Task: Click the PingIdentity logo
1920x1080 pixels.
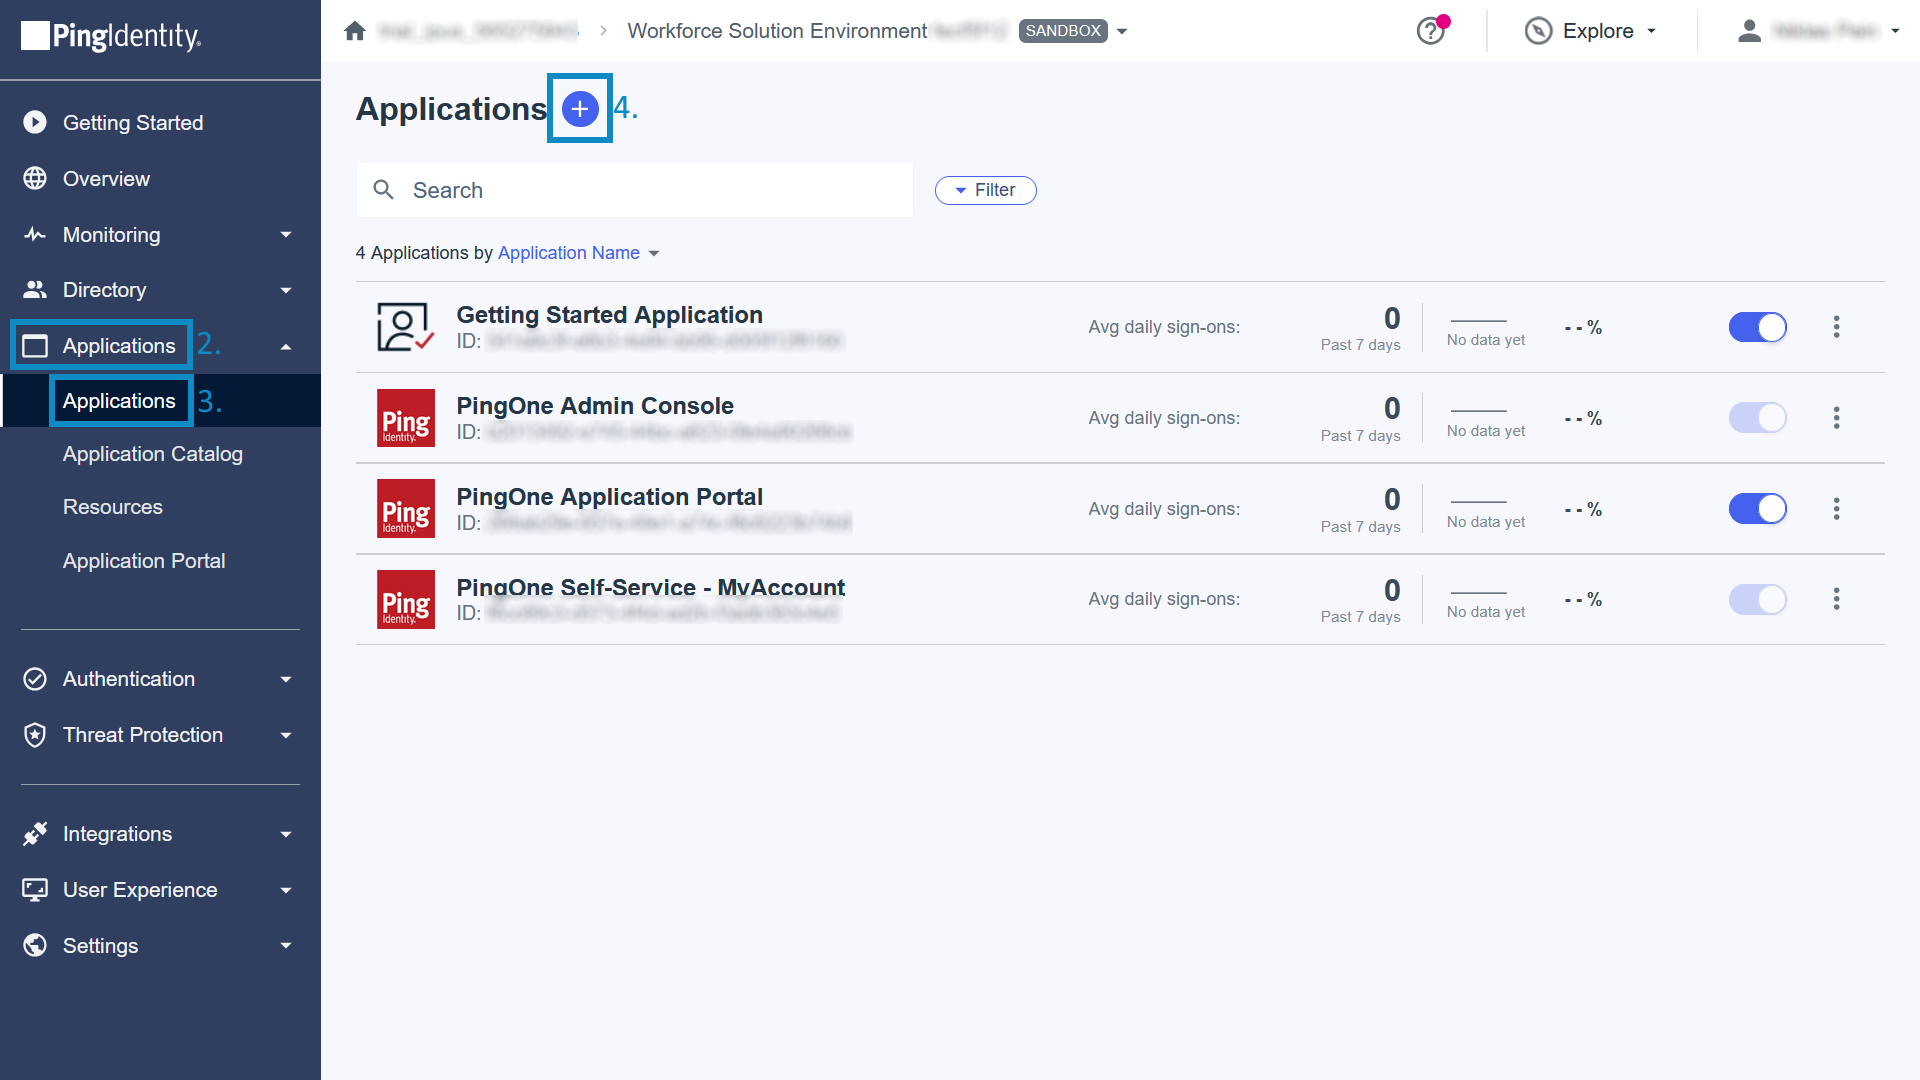Action: 111,36
